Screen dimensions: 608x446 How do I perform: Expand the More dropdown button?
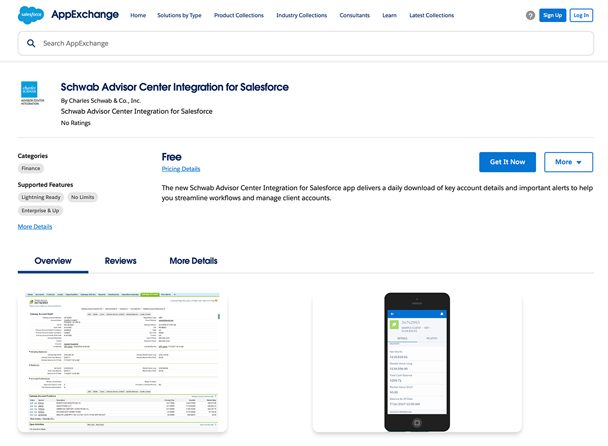568,162
